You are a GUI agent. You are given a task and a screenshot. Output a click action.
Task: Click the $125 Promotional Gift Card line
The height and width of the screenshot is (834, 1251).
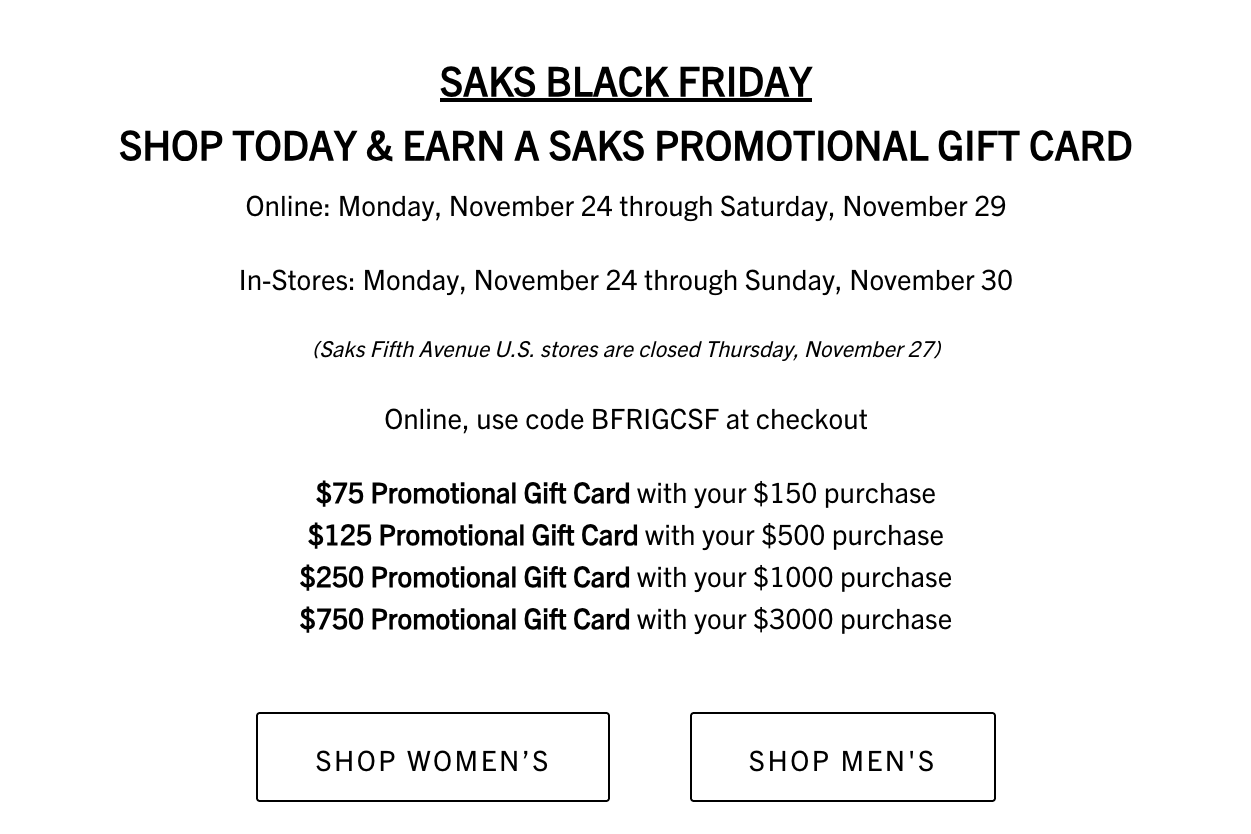[x=625, y=535]
